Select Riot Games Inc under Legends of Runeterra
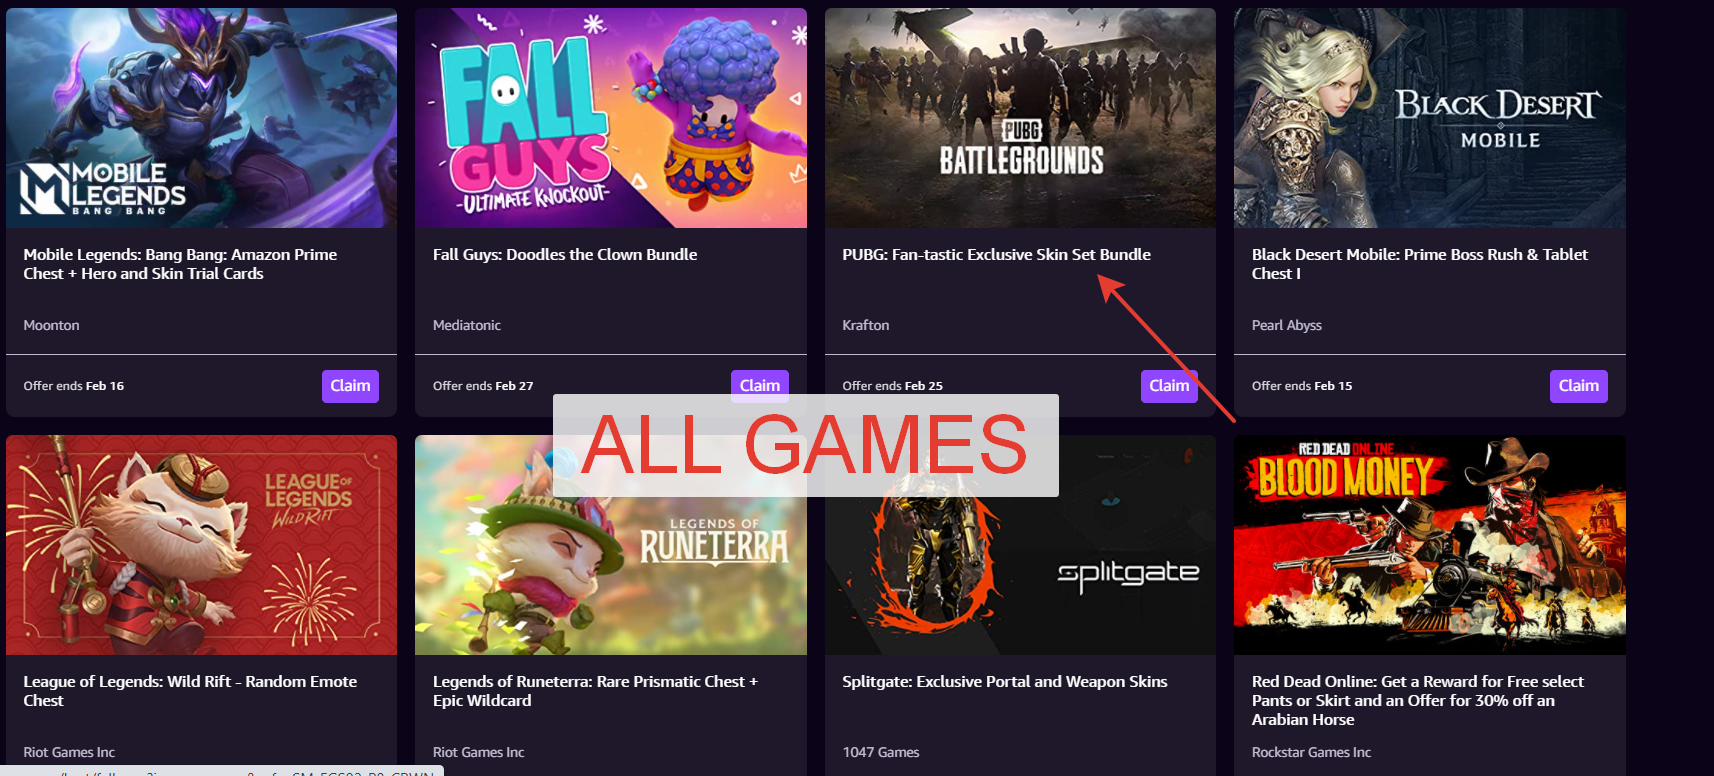This screenshot has height=776, width=1714. [x=478, y=753]
